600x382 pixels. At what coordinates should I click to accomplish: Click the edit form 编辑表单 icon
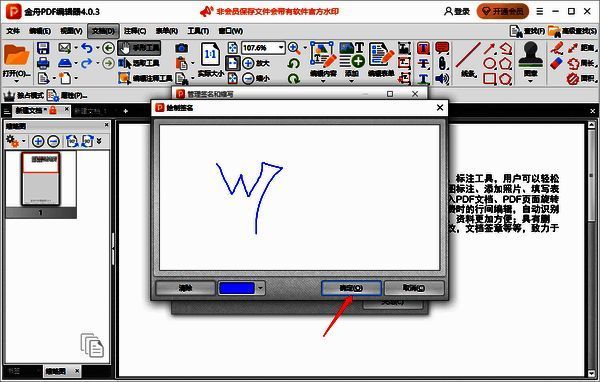[x=381, y=55]
